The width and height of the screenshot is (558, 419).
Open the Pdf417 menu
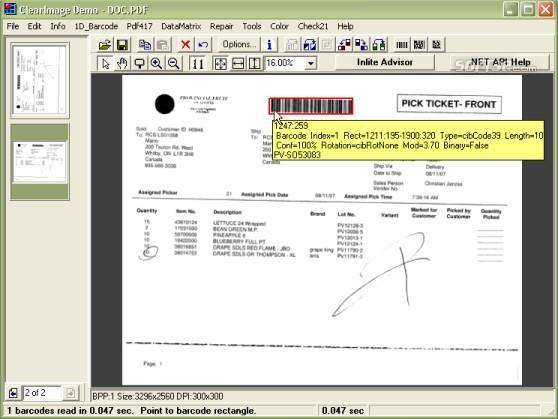click(140, 26)
